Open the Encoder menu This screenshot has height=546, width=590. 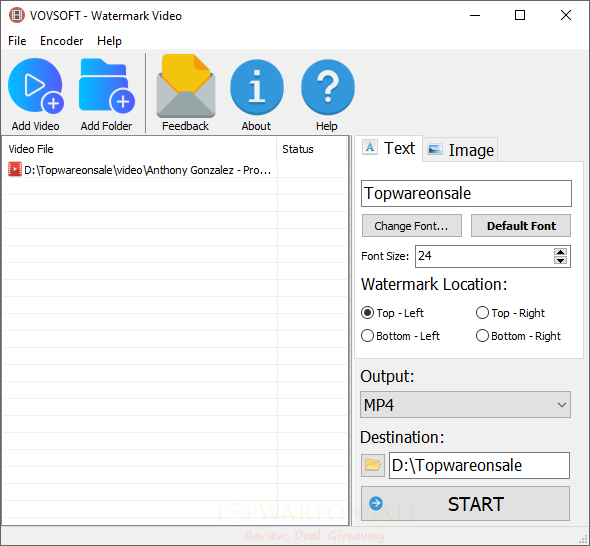click(61, 41)
